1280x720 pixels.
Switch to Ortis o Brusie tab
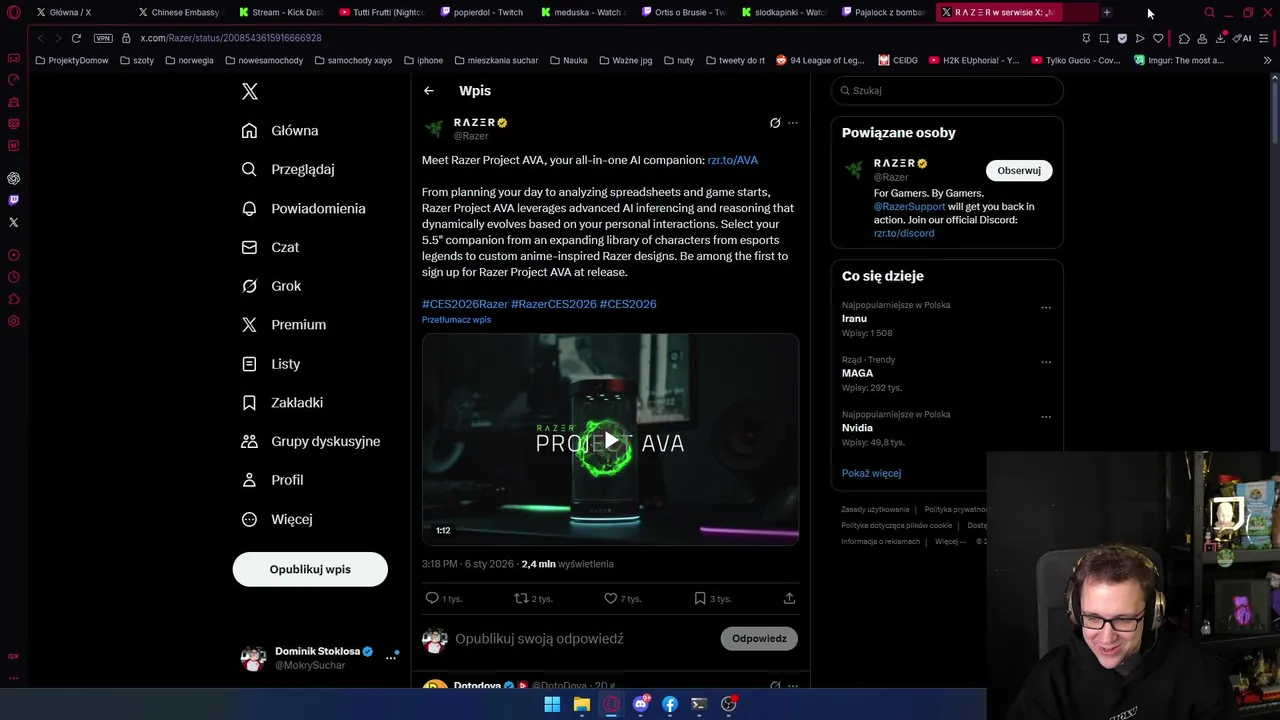[684, 12]
